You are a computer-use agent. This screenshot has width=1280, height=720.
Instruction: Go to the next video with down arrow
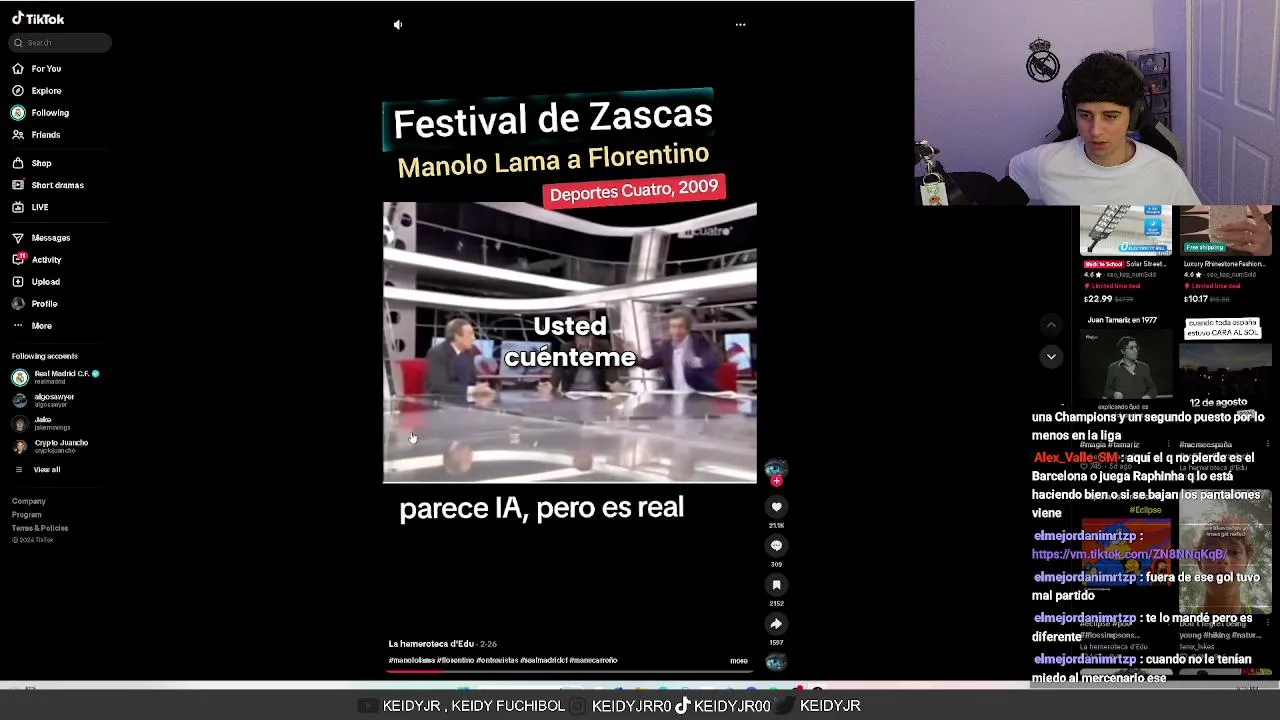[x=1051, y=356]
